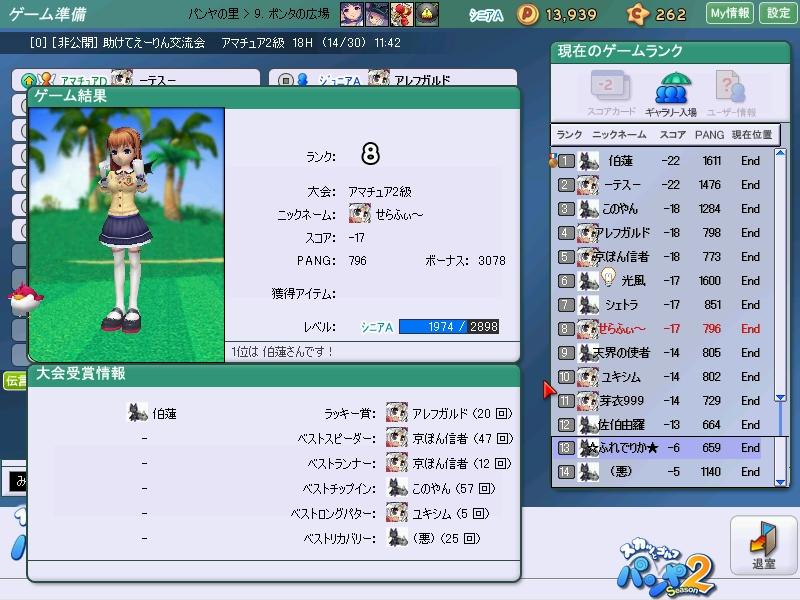800x600 pixels.
Task: Select rank 12 row 佐伯由羅 in ranking
Action: click(x=663, y=424)
